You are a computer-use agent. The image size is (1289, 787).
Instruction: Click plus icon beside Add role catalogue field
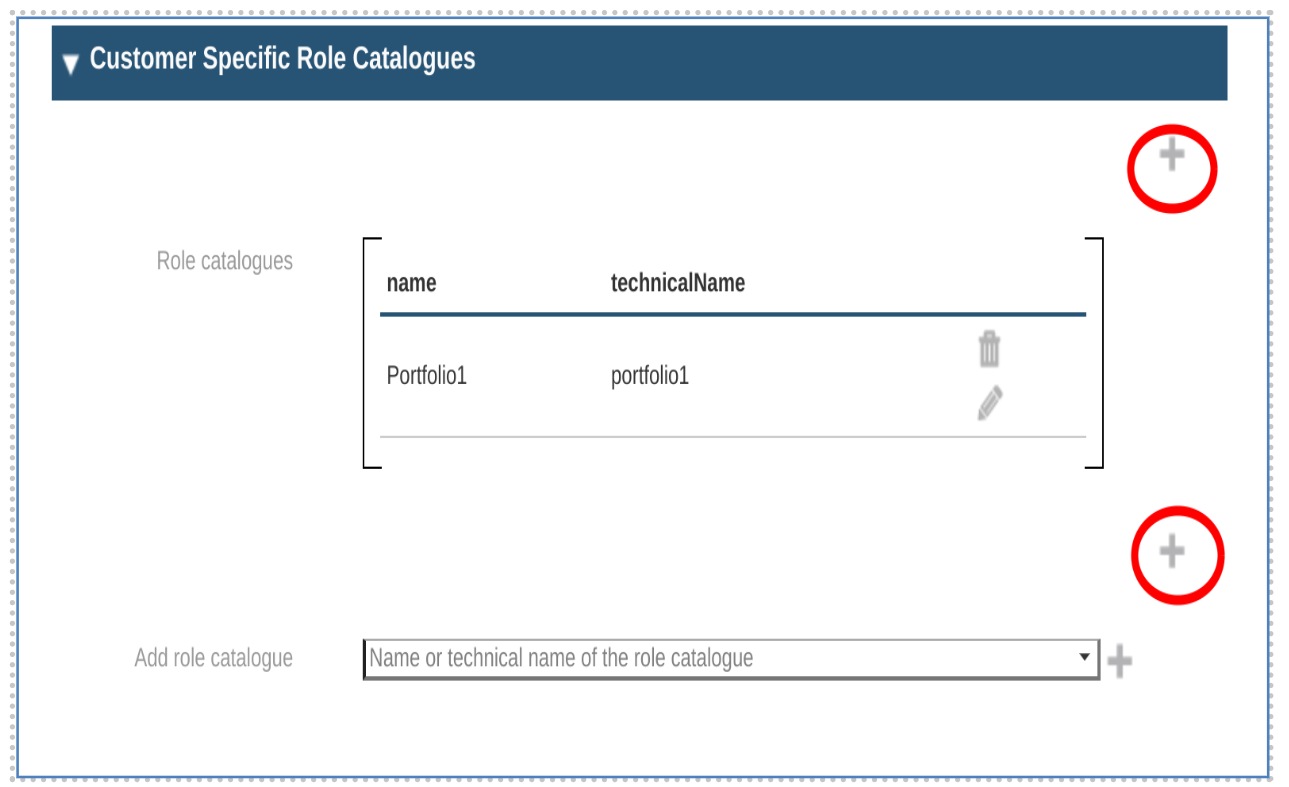point(1120,657)
